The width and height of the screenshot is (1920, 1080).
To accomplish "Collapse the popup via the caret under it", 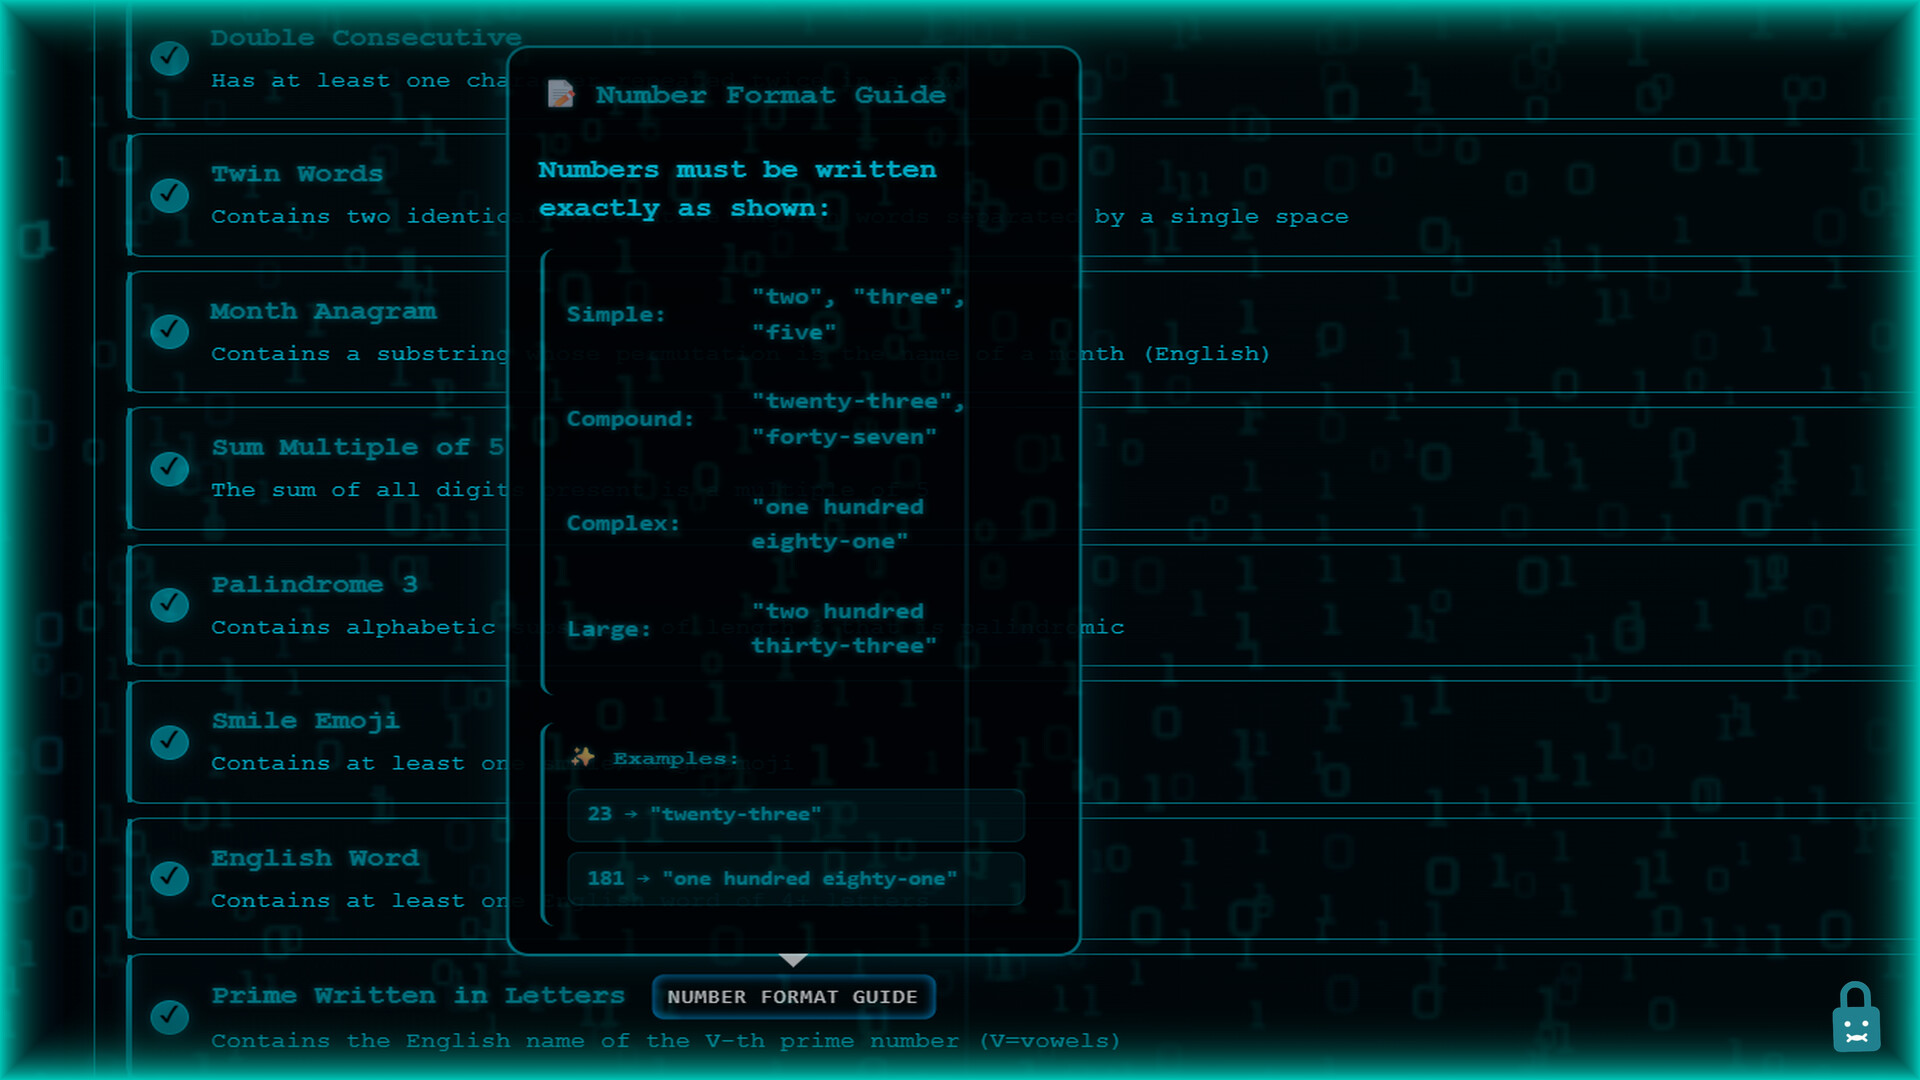I will (x=793, y=958).
